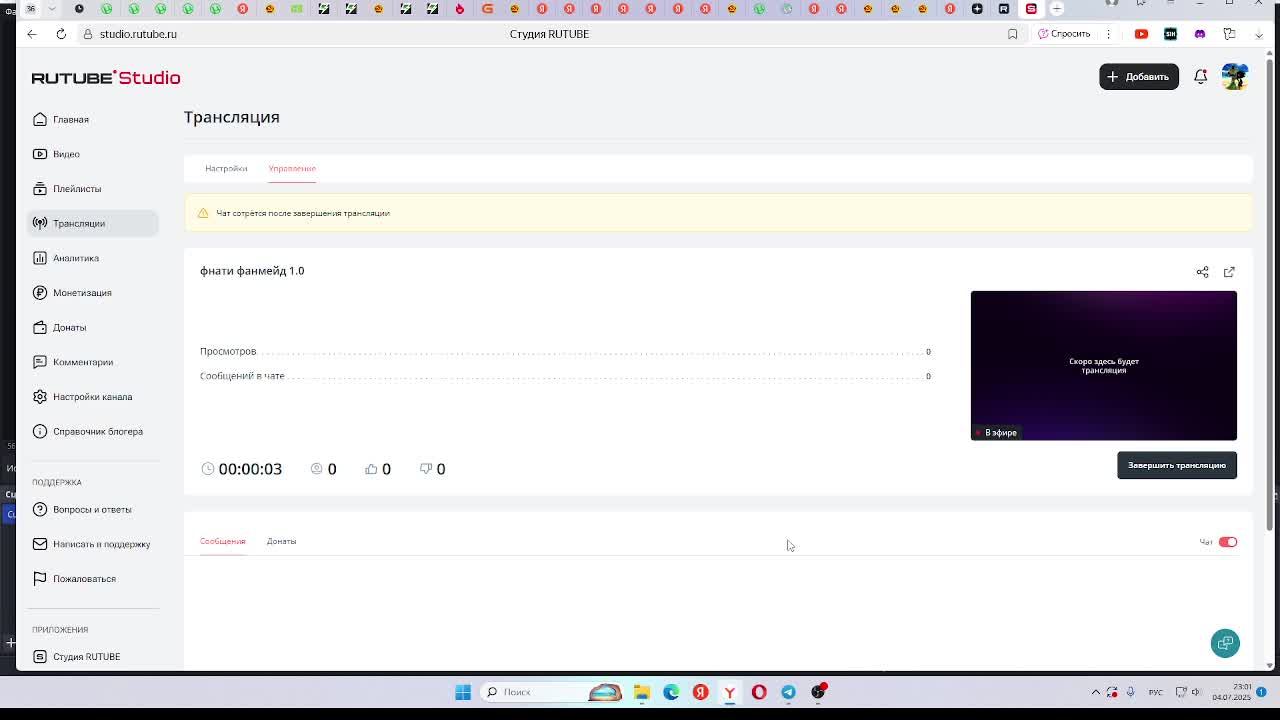
Task: Switch to the Сообщения tab
Action: [x=222, y=541]
